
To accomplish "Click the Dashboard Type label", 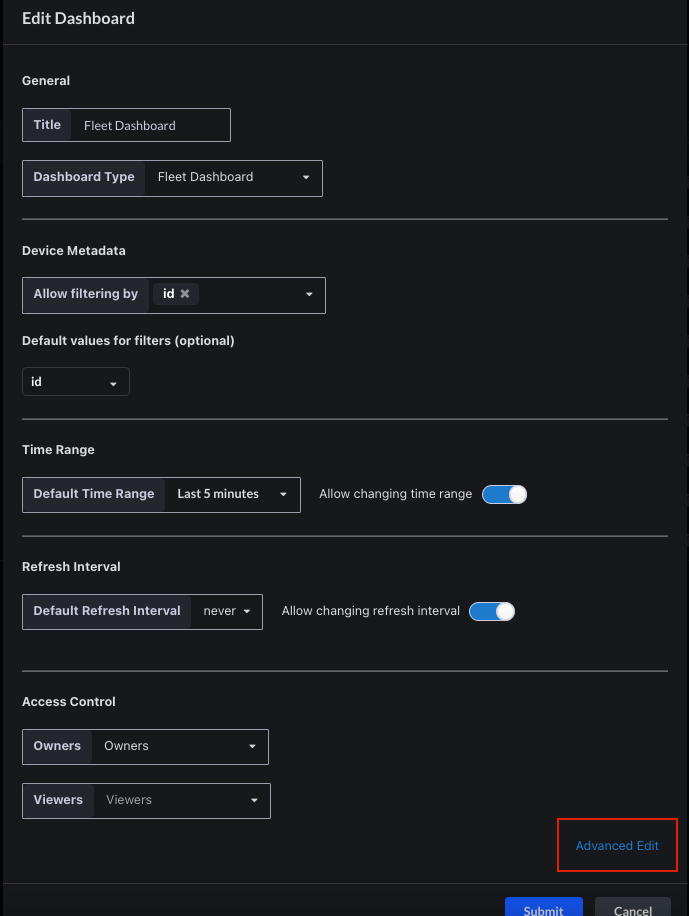I will [84, 177].
